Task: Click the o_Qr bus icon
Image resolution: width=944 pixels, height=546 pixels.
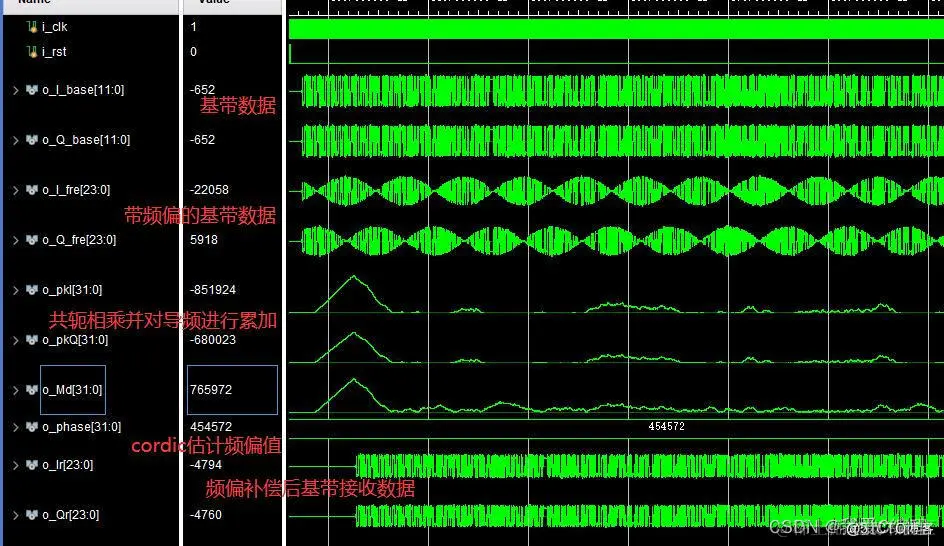Action: click(x=32, y=515)
